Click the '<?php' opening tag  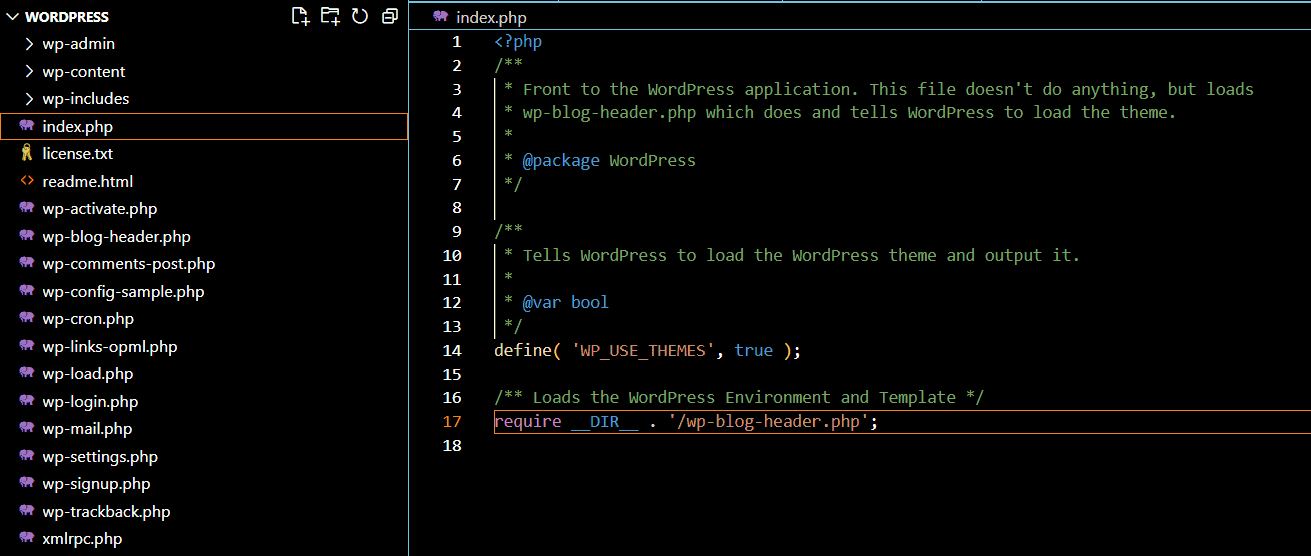pos(518,42)
